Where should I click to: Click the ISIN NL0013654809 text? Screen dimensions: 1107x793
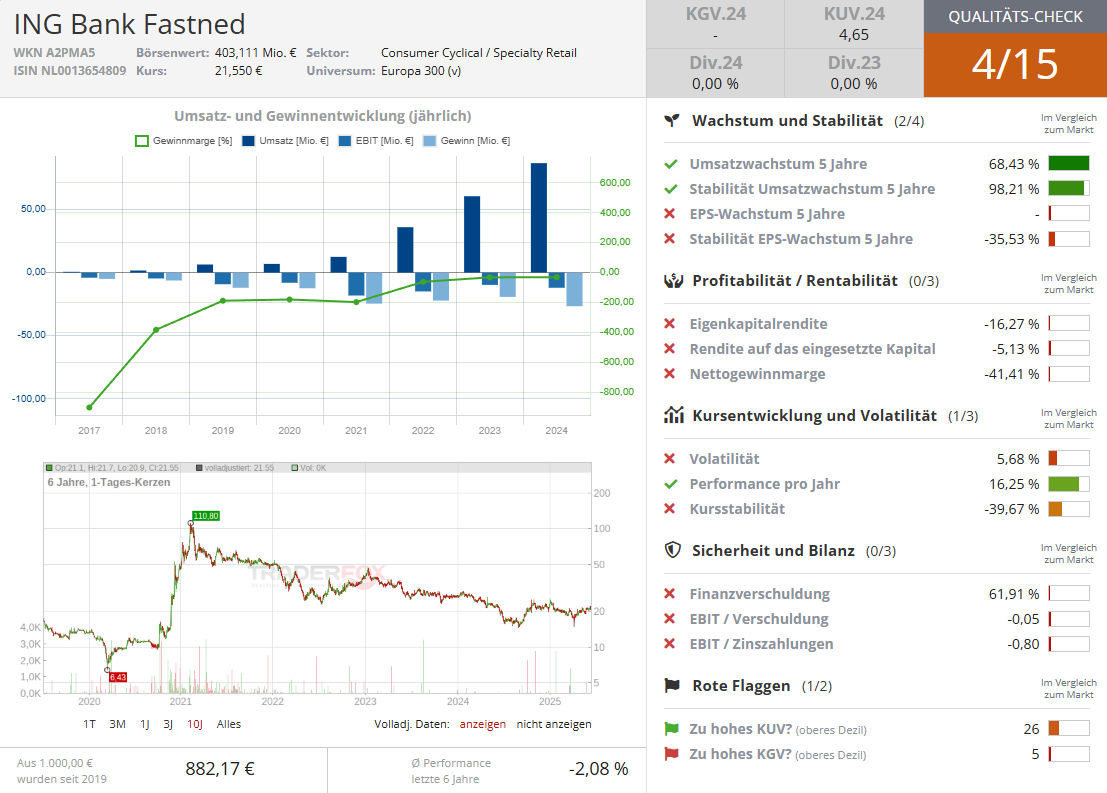(70, 71)
